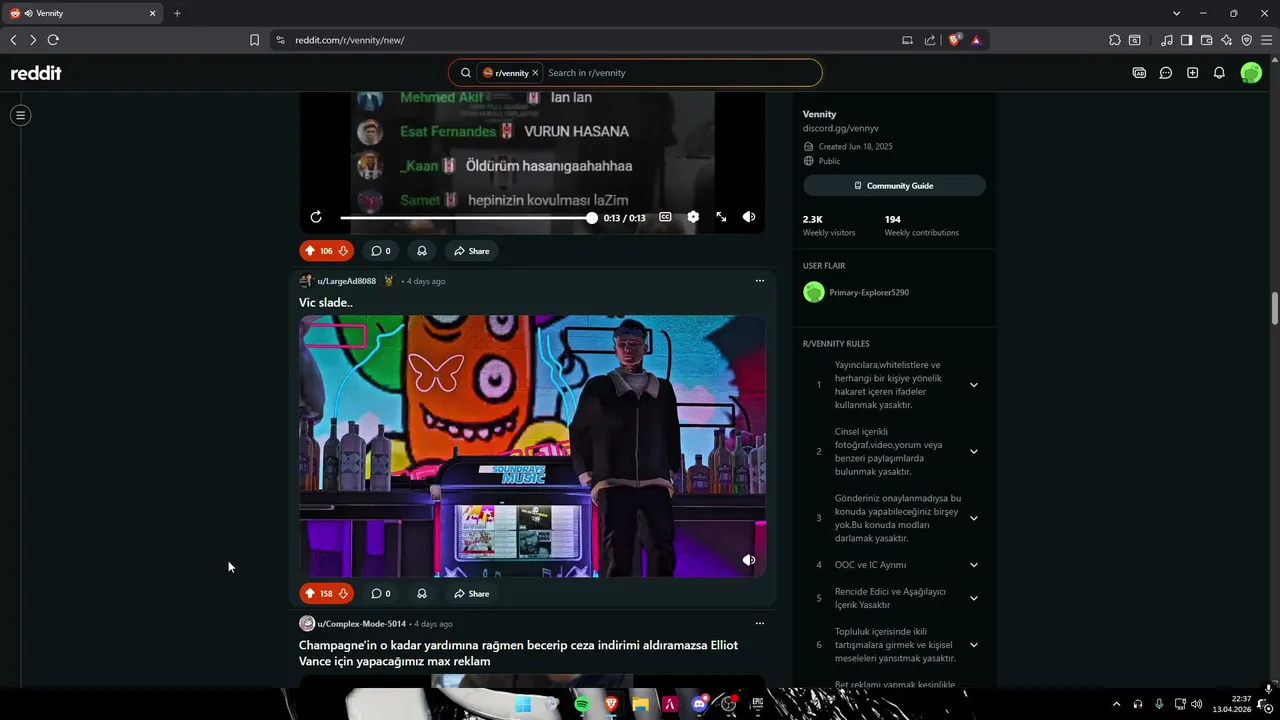1280x720 pixels.
Task: Give award to the Vic slade post
Action: pyautogui.click(x=422, y=594)
